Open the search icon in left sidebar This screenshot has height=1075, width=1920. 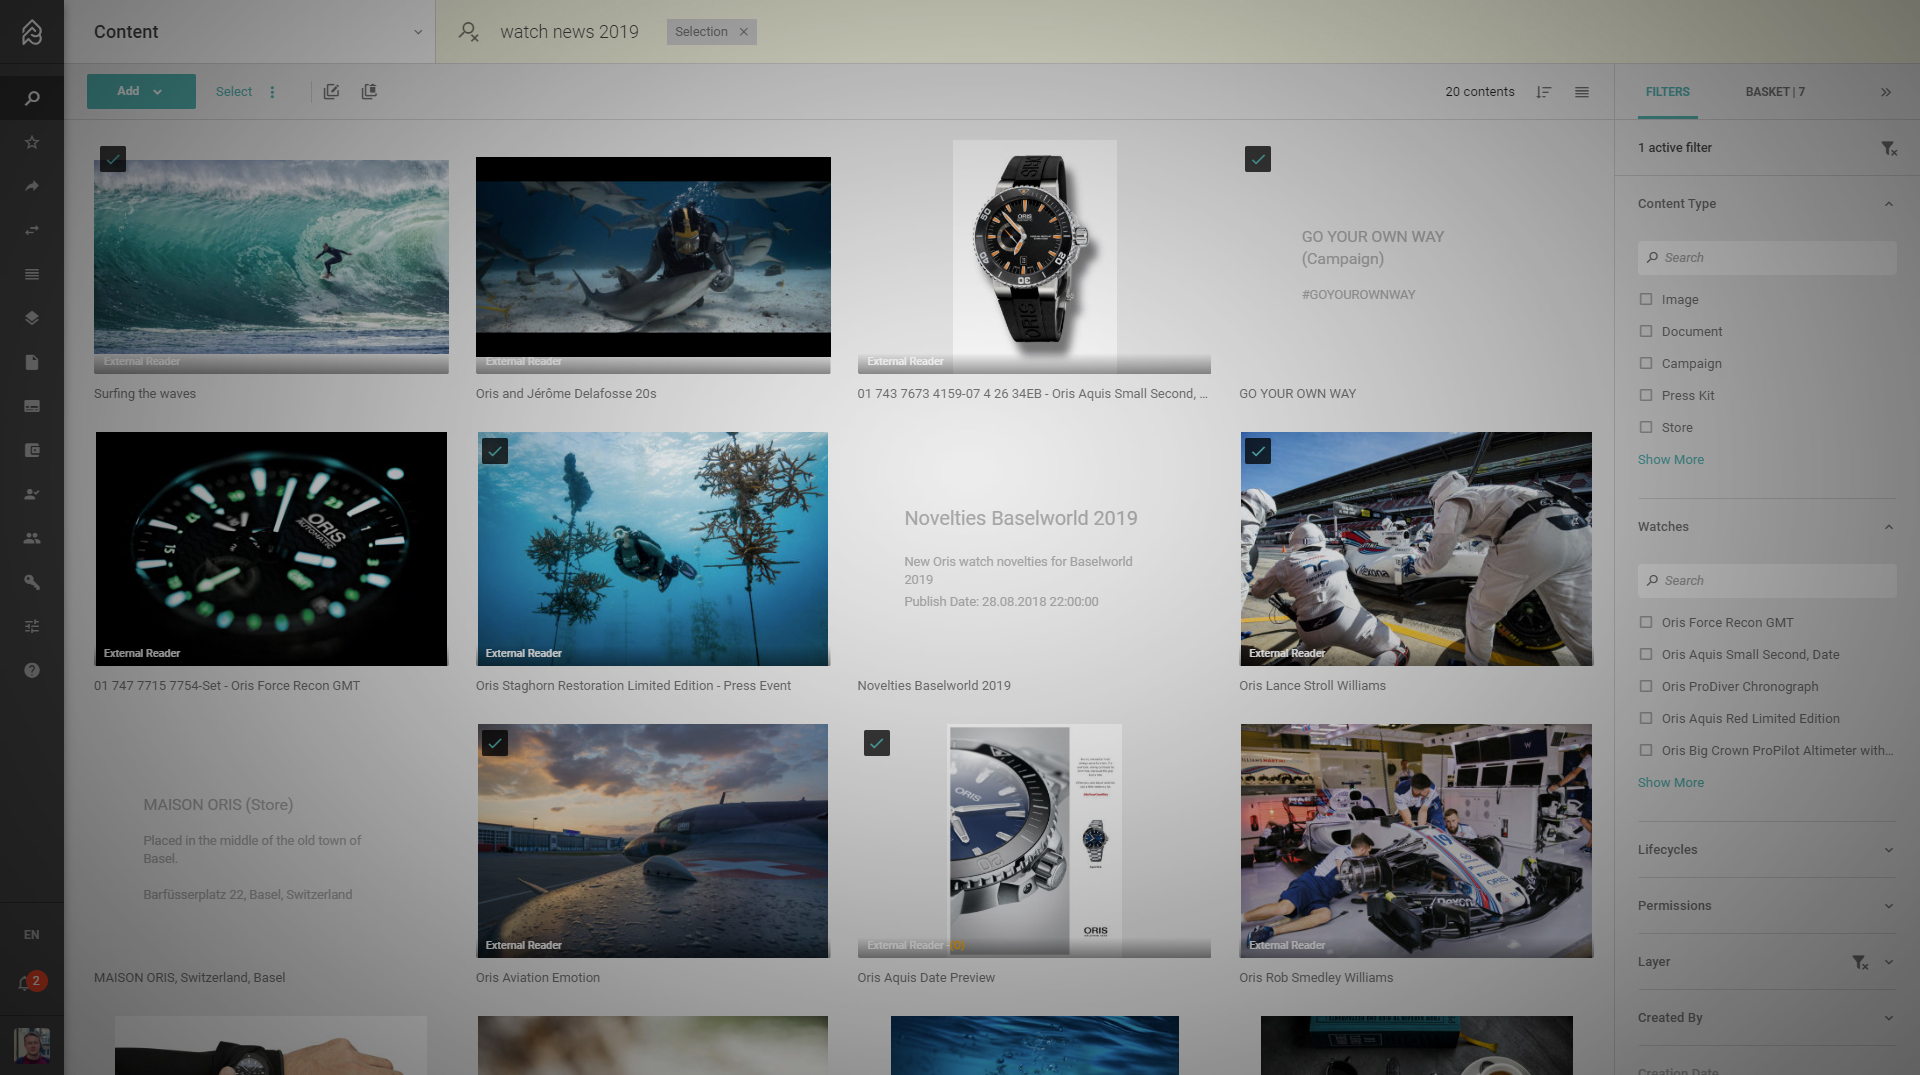click(32, 98)
